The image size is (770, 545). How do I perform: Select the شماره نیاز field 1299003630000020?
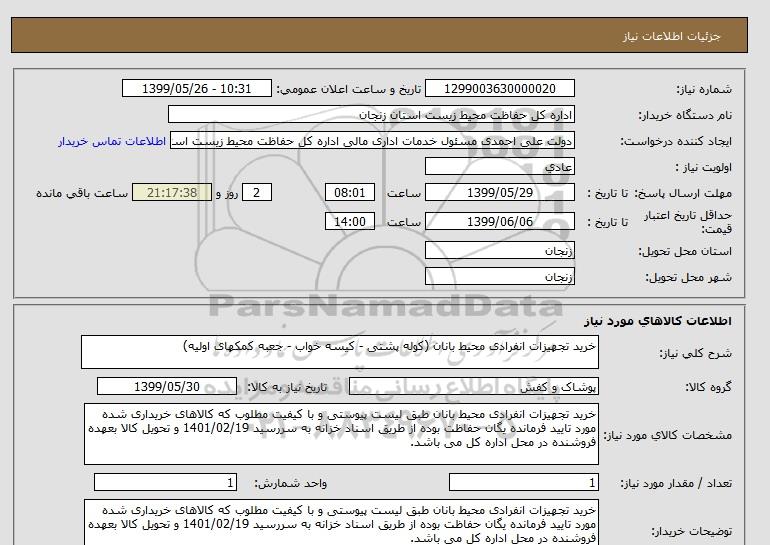pyautogui.click(x=499, y=88)
